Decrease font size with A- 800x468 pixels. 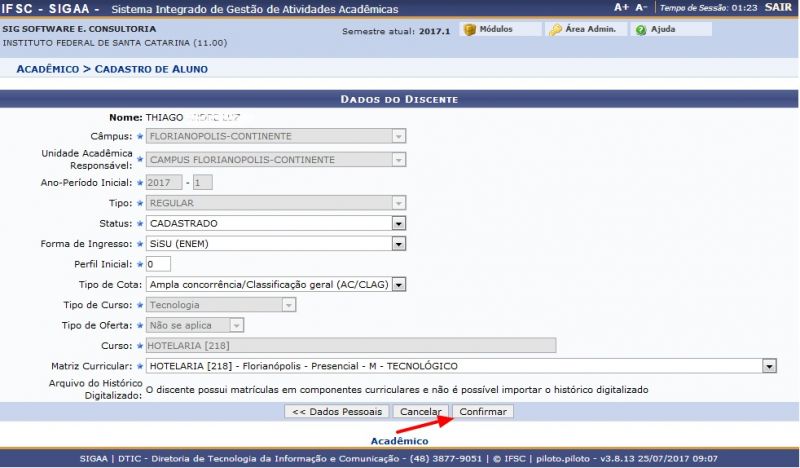641,8
